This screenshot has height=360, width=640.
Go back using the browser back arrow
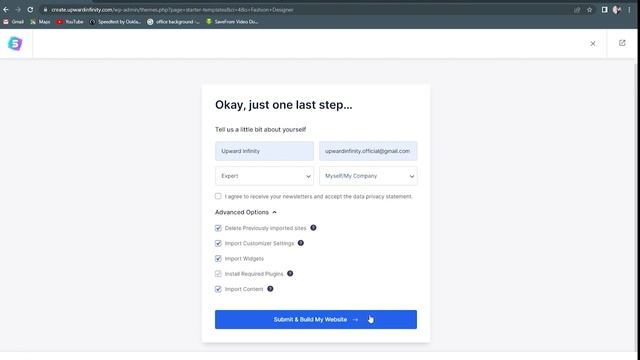6,9
